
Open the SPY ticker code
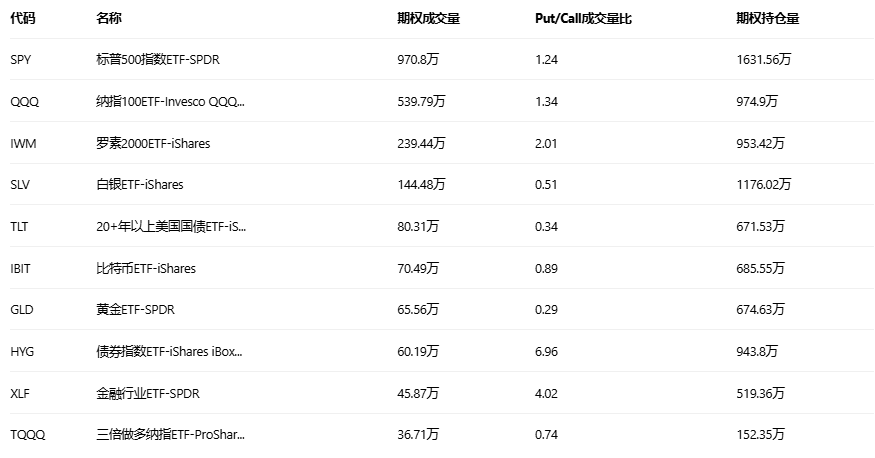[x=21, y=60]
